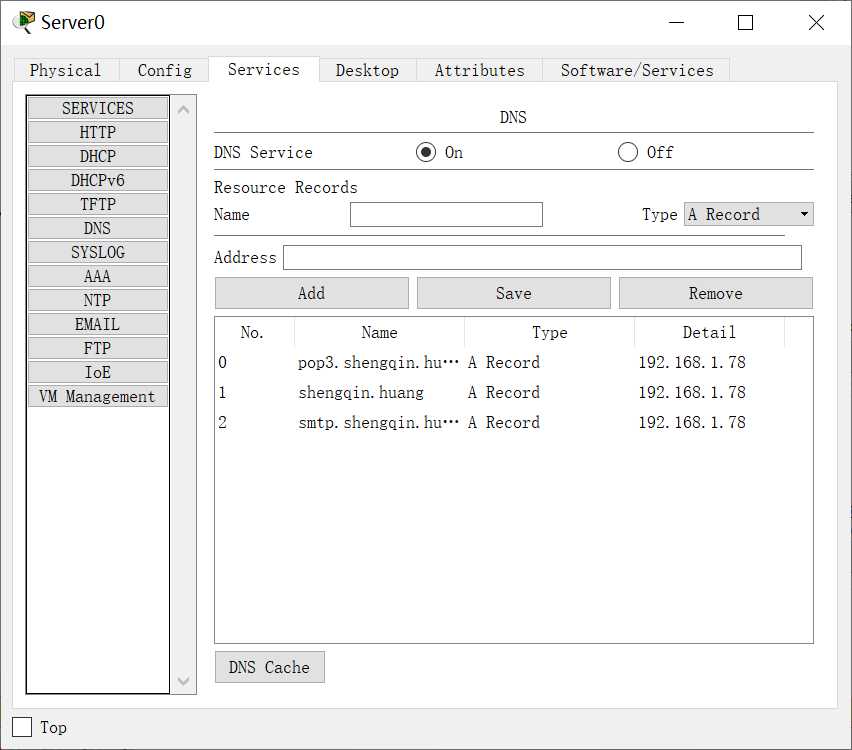Screen dimensions: 852x750
Task: Open the FTP service settings
Action: coord(98,348)
